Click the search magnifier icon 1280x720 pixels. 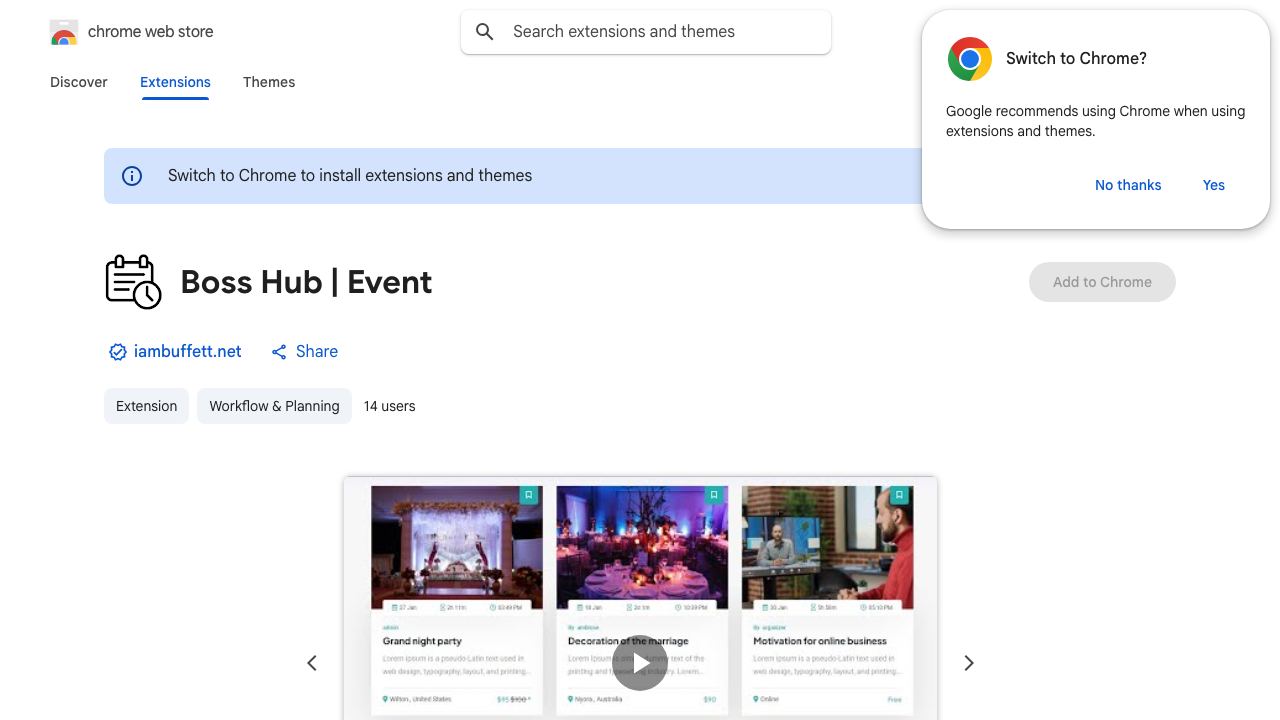[x=485, y=32]
